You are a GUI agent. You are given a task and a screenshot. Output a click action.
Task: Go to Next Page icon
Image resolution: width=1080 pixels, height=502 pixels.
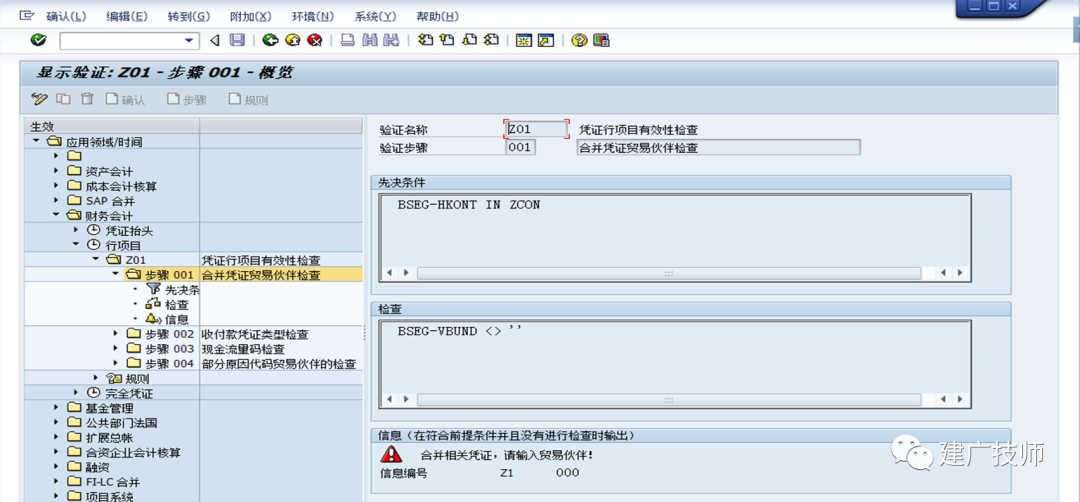pyautogui.click(x=469, y=41)
